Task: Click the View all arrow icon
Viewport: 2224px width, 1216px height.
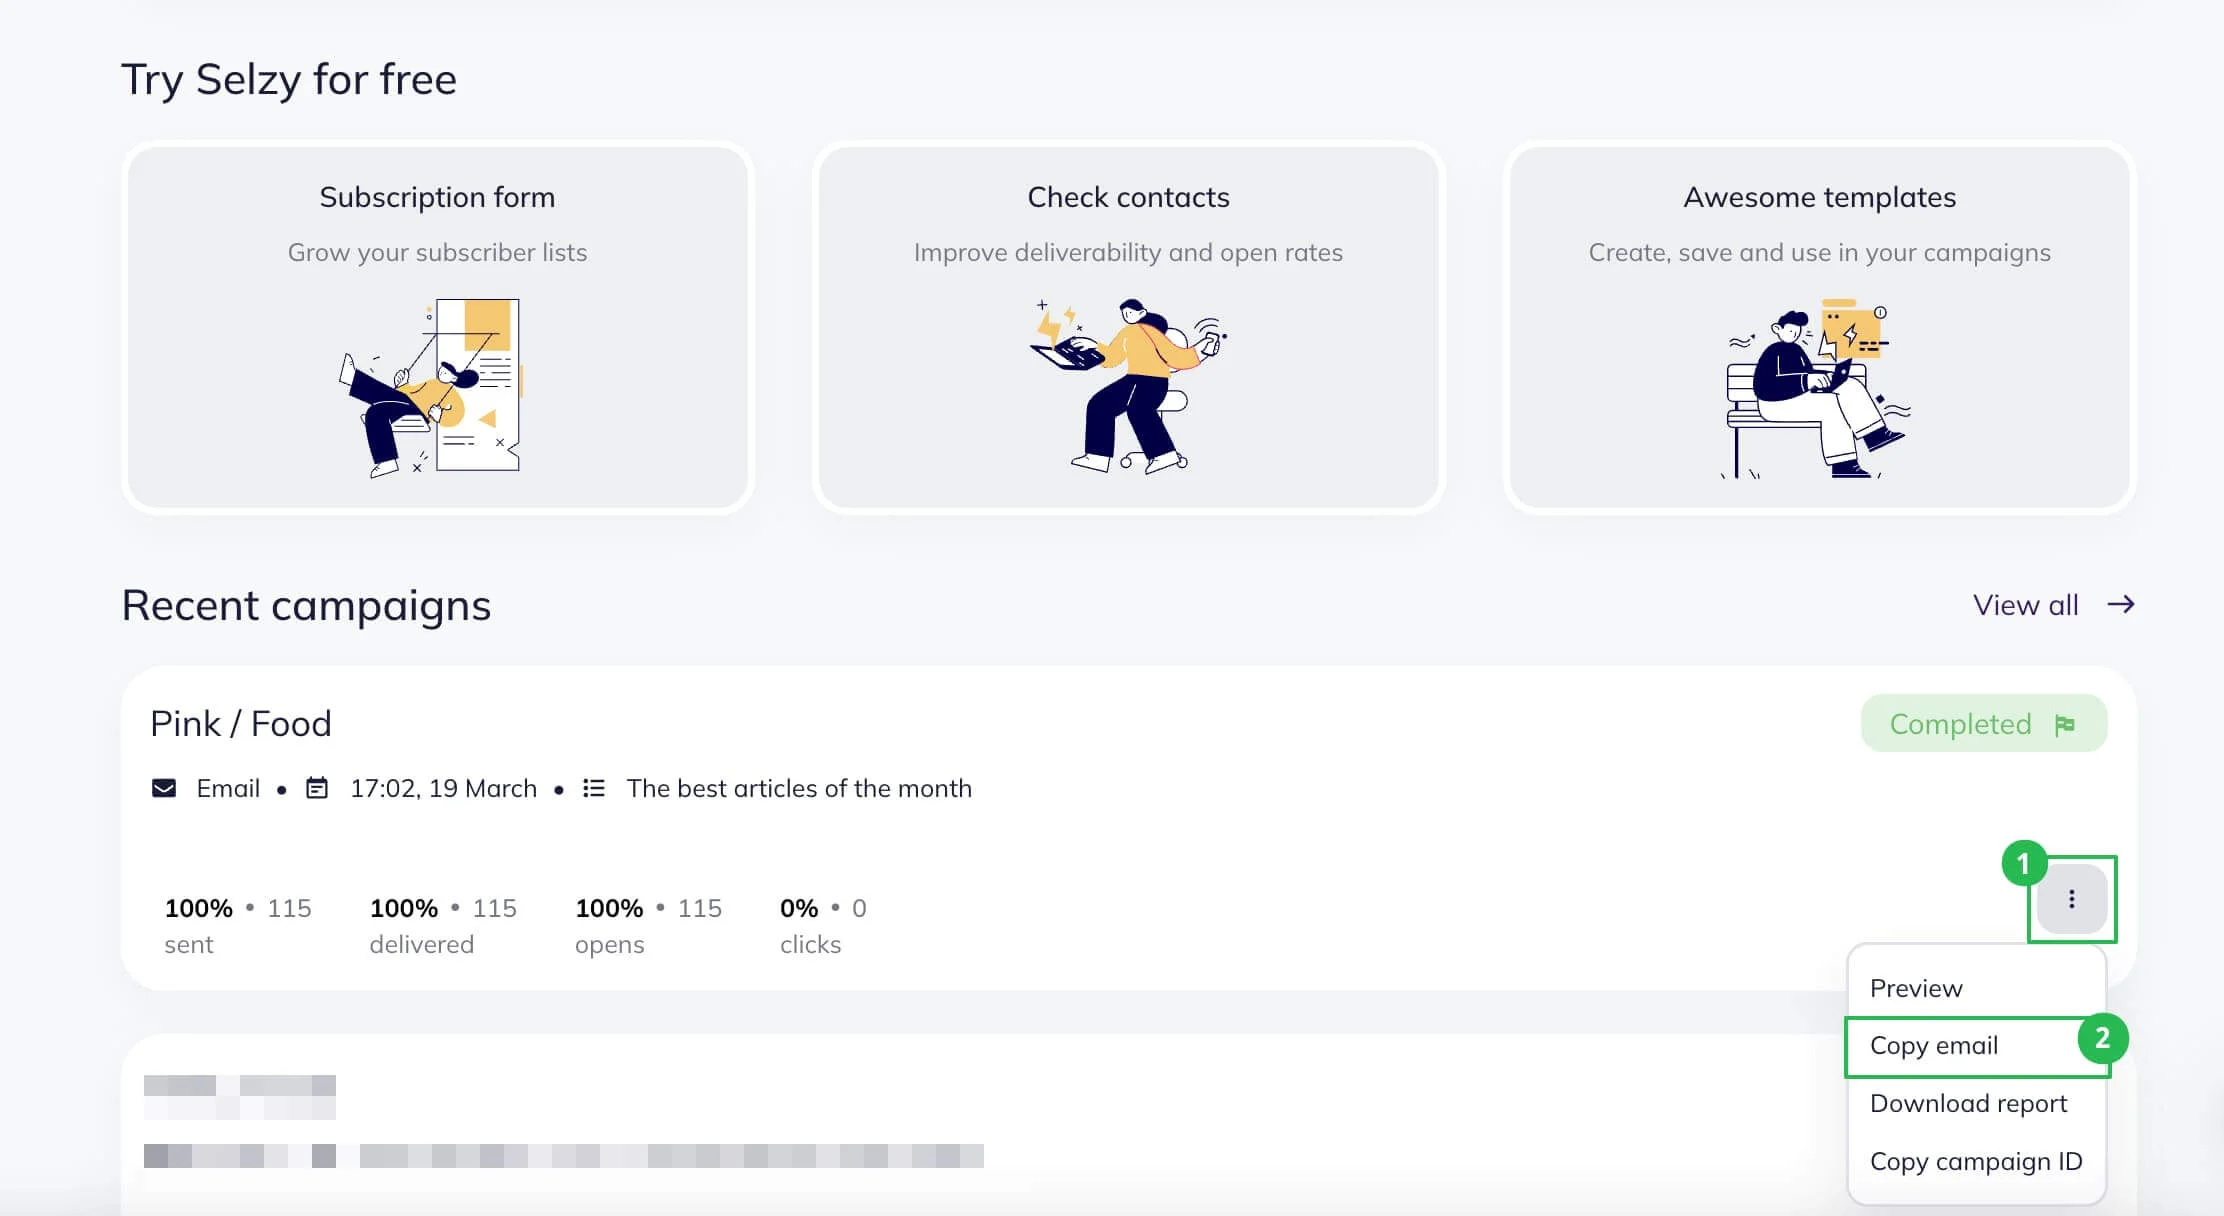Action: tap(2121, 604)
